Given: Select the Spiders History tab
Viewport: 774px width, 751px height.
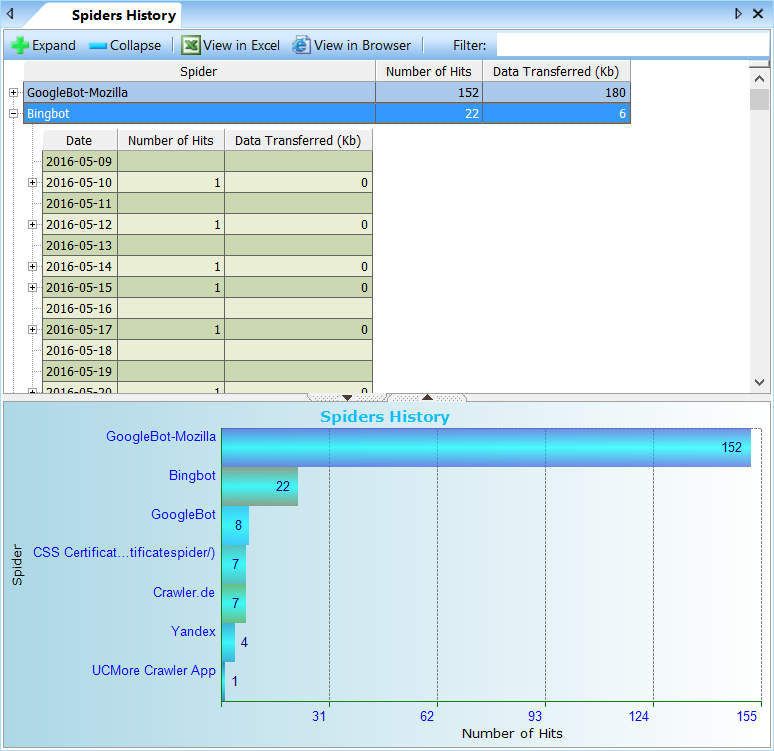Looking at the screenshot, I should pos(123,15).
